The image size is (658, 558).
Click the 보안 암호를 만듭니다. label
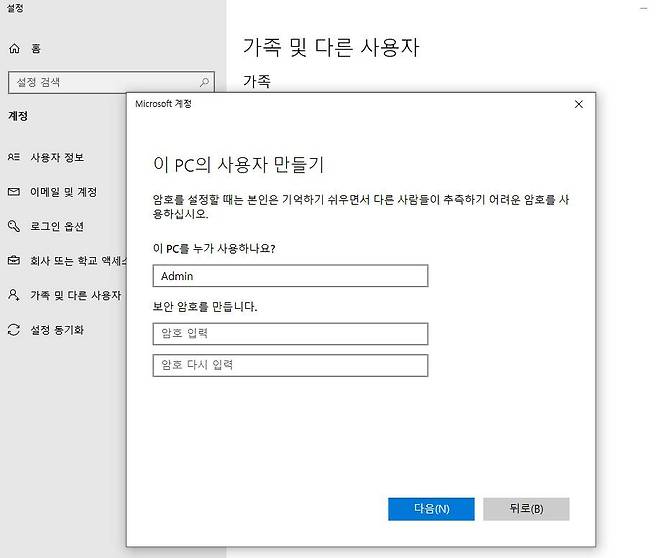point(205,306)
